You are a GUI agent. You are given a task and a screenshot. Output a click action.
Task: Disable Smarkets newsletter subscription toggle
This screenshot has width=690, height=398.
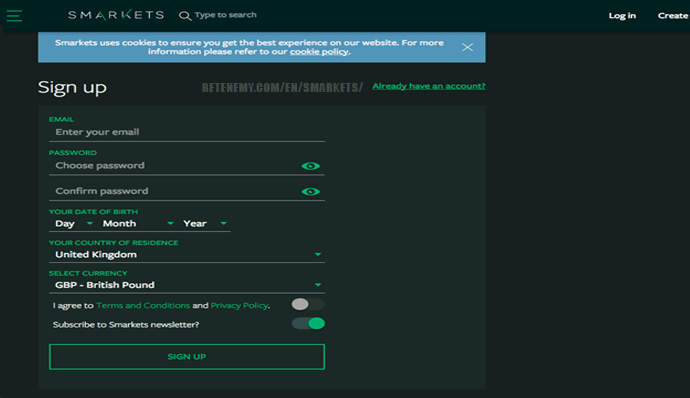[308, 324]
